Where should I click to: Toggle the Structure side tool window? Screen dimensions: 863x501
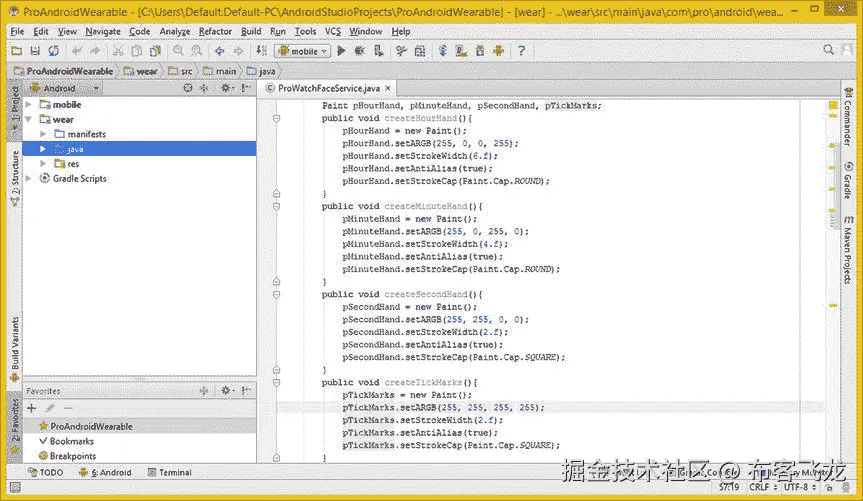pos(15,178)
